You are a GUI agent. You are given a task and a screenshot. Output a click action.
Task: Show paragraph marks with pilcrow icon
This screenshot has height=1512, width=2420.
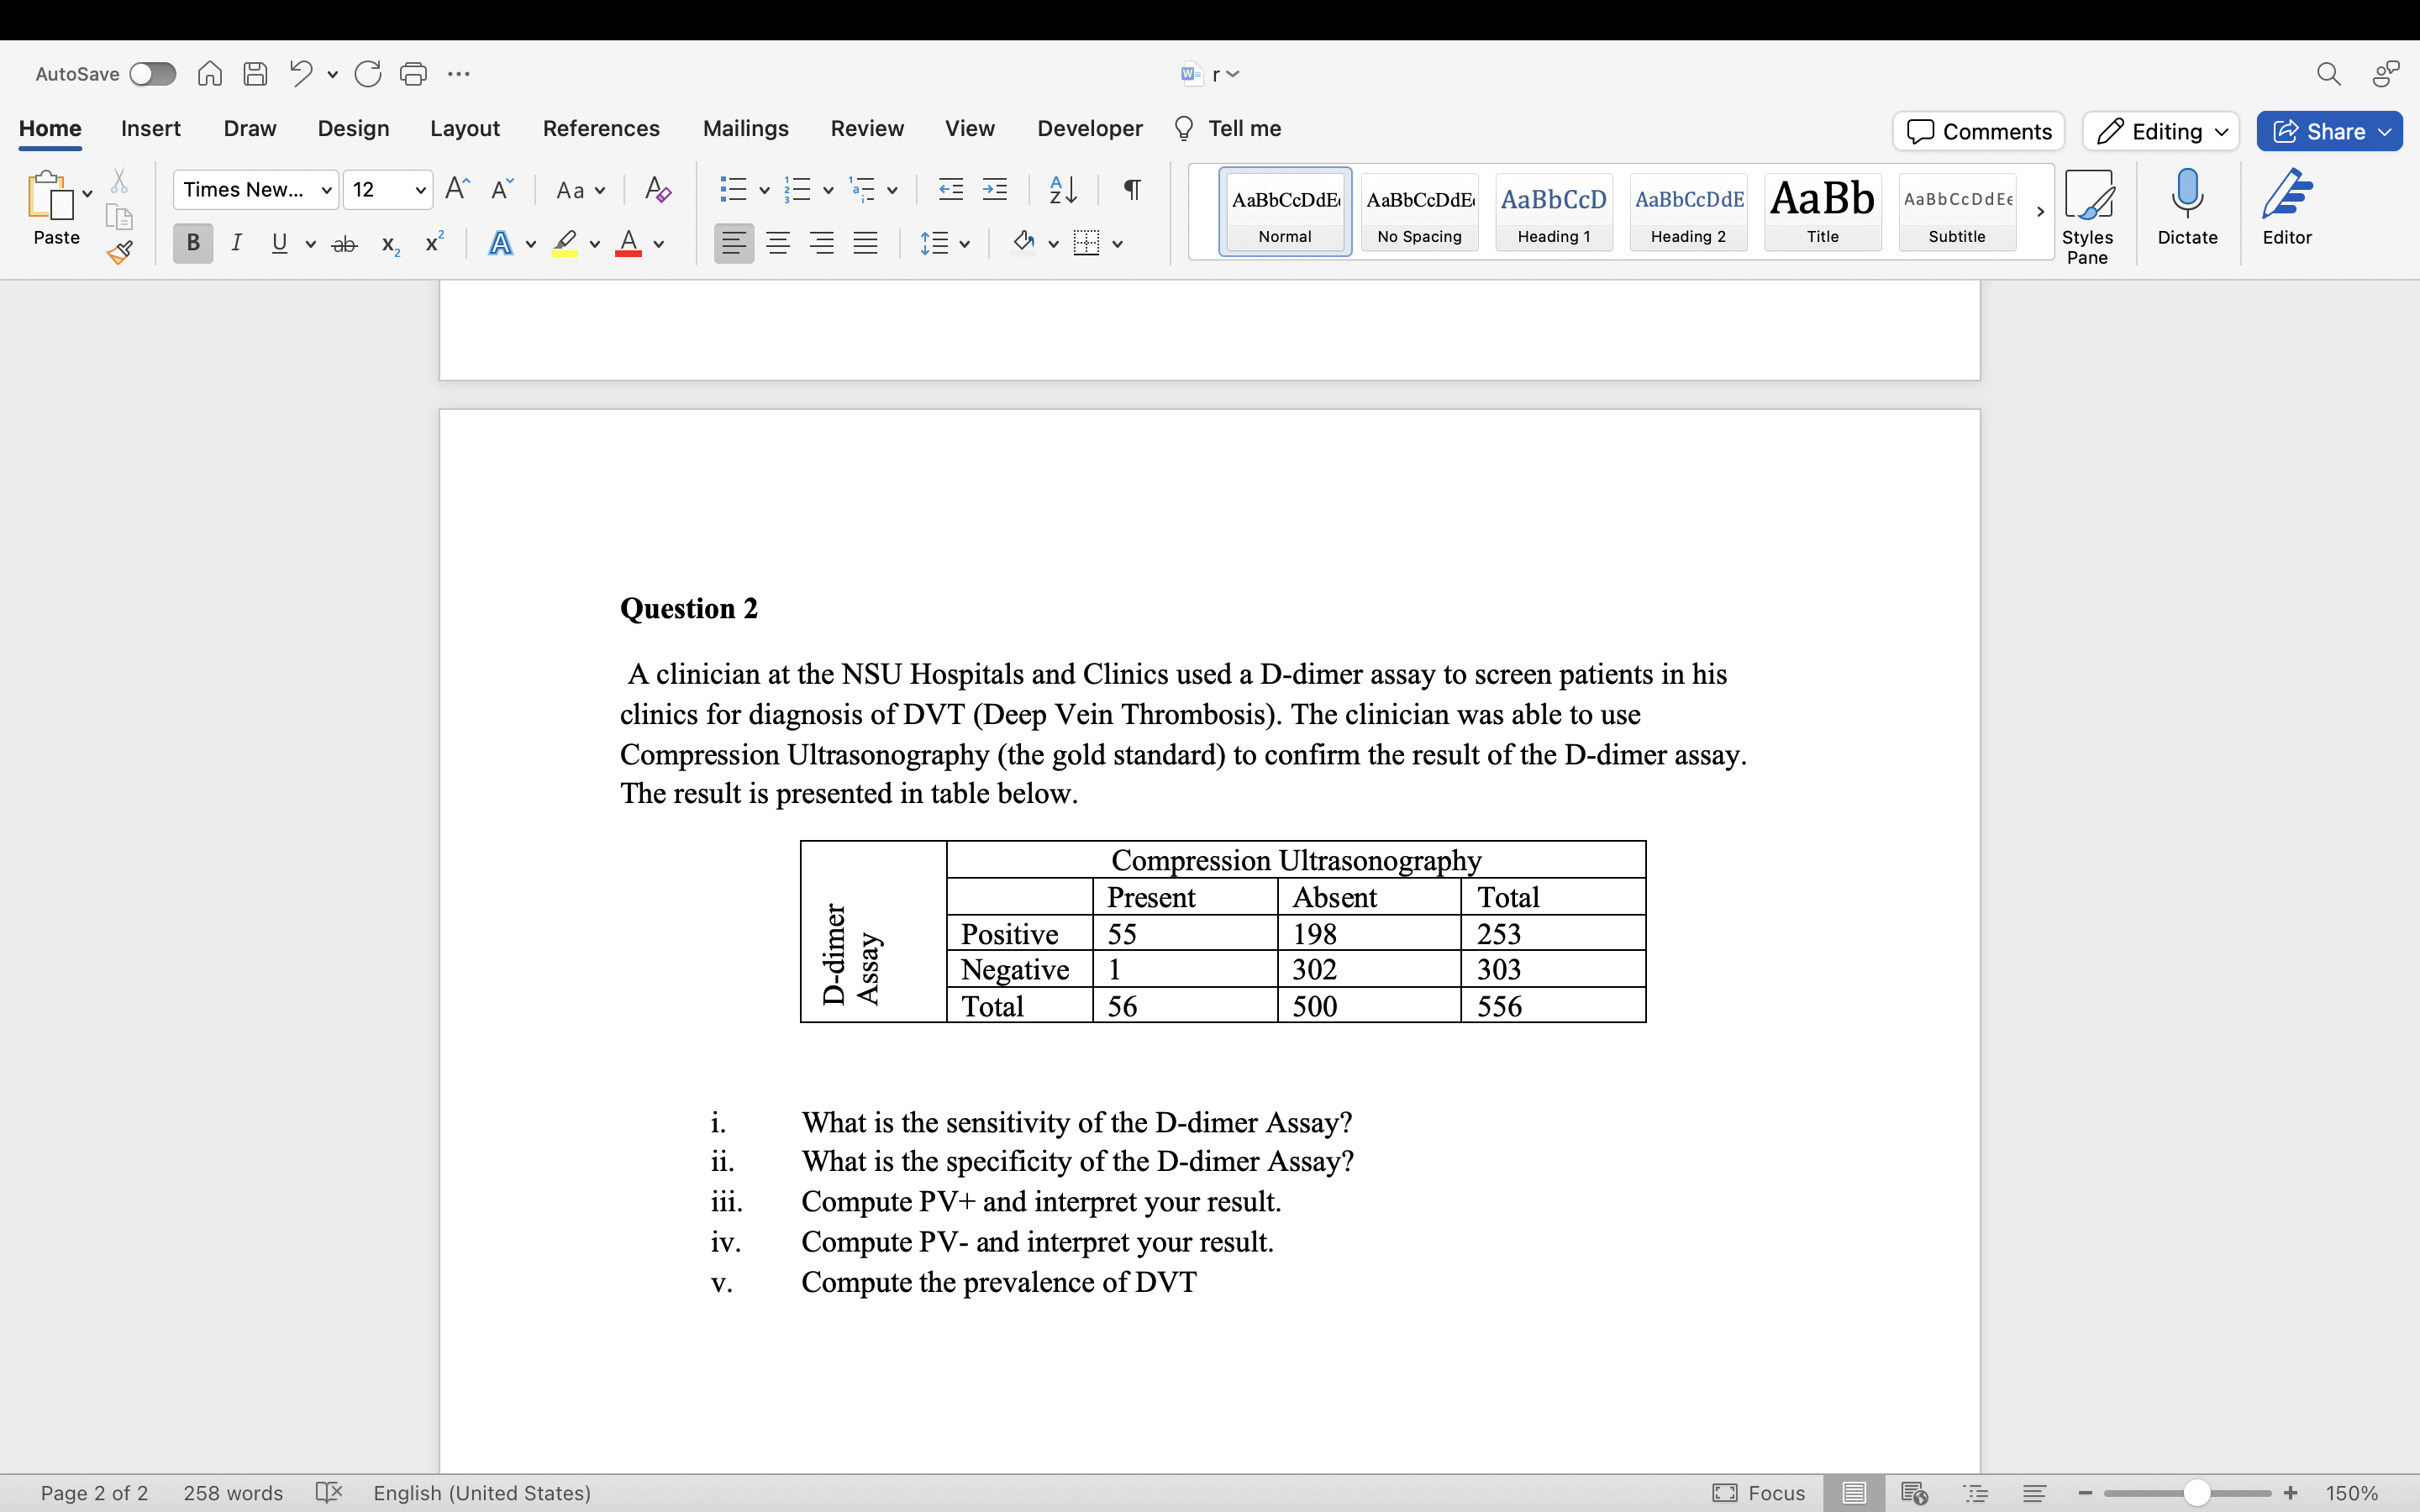(1132, 189)
